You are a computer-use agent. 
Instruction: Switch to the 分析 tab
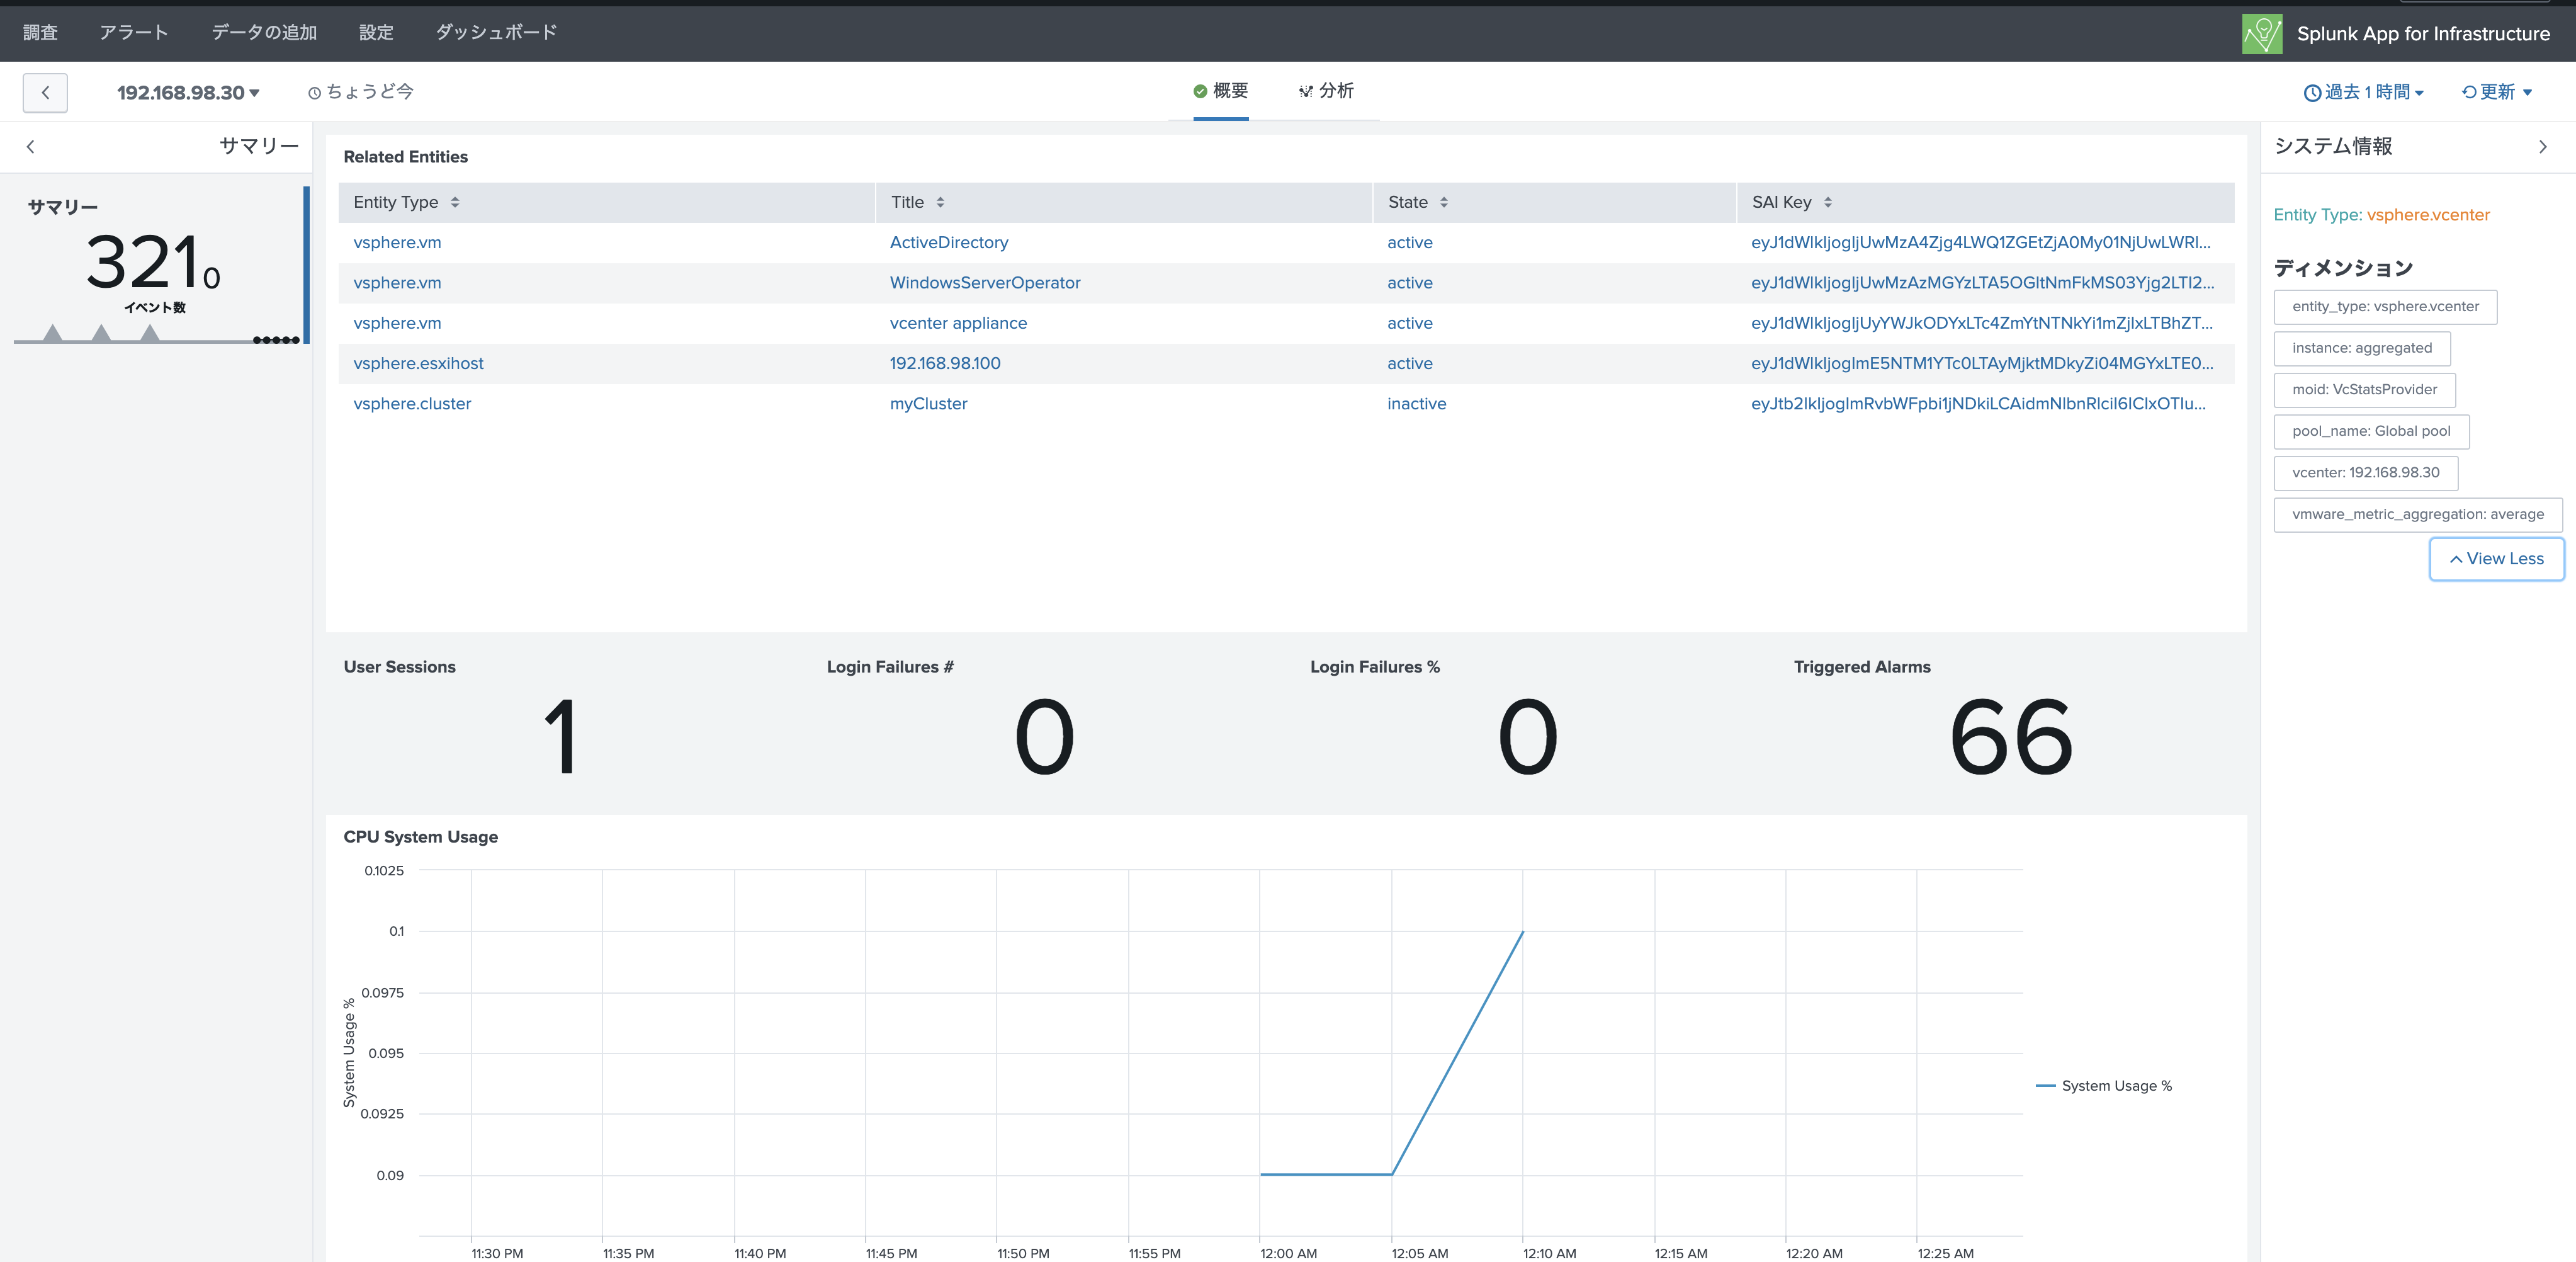[x=1326, y=91]
